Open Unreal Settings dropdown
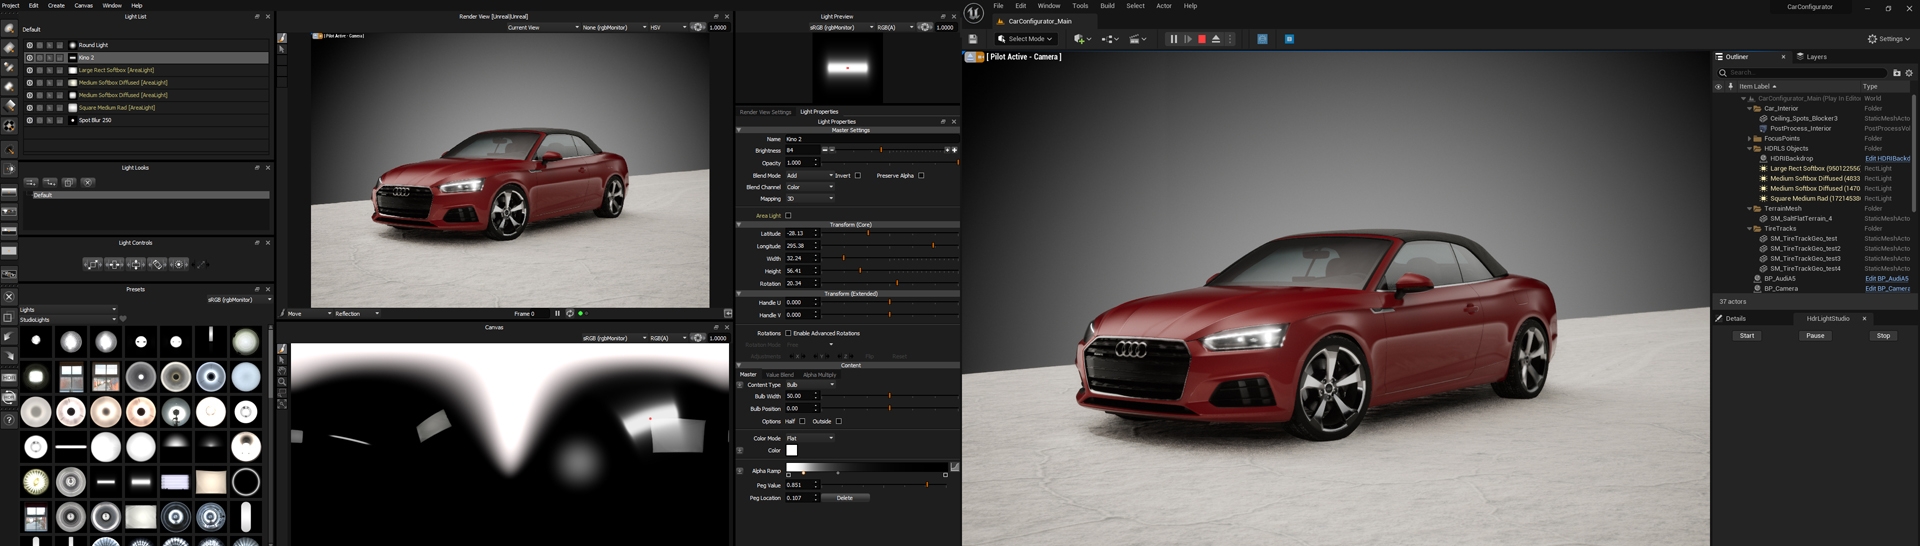This screenshot has width=1920, height=546. coord(1888,39)
